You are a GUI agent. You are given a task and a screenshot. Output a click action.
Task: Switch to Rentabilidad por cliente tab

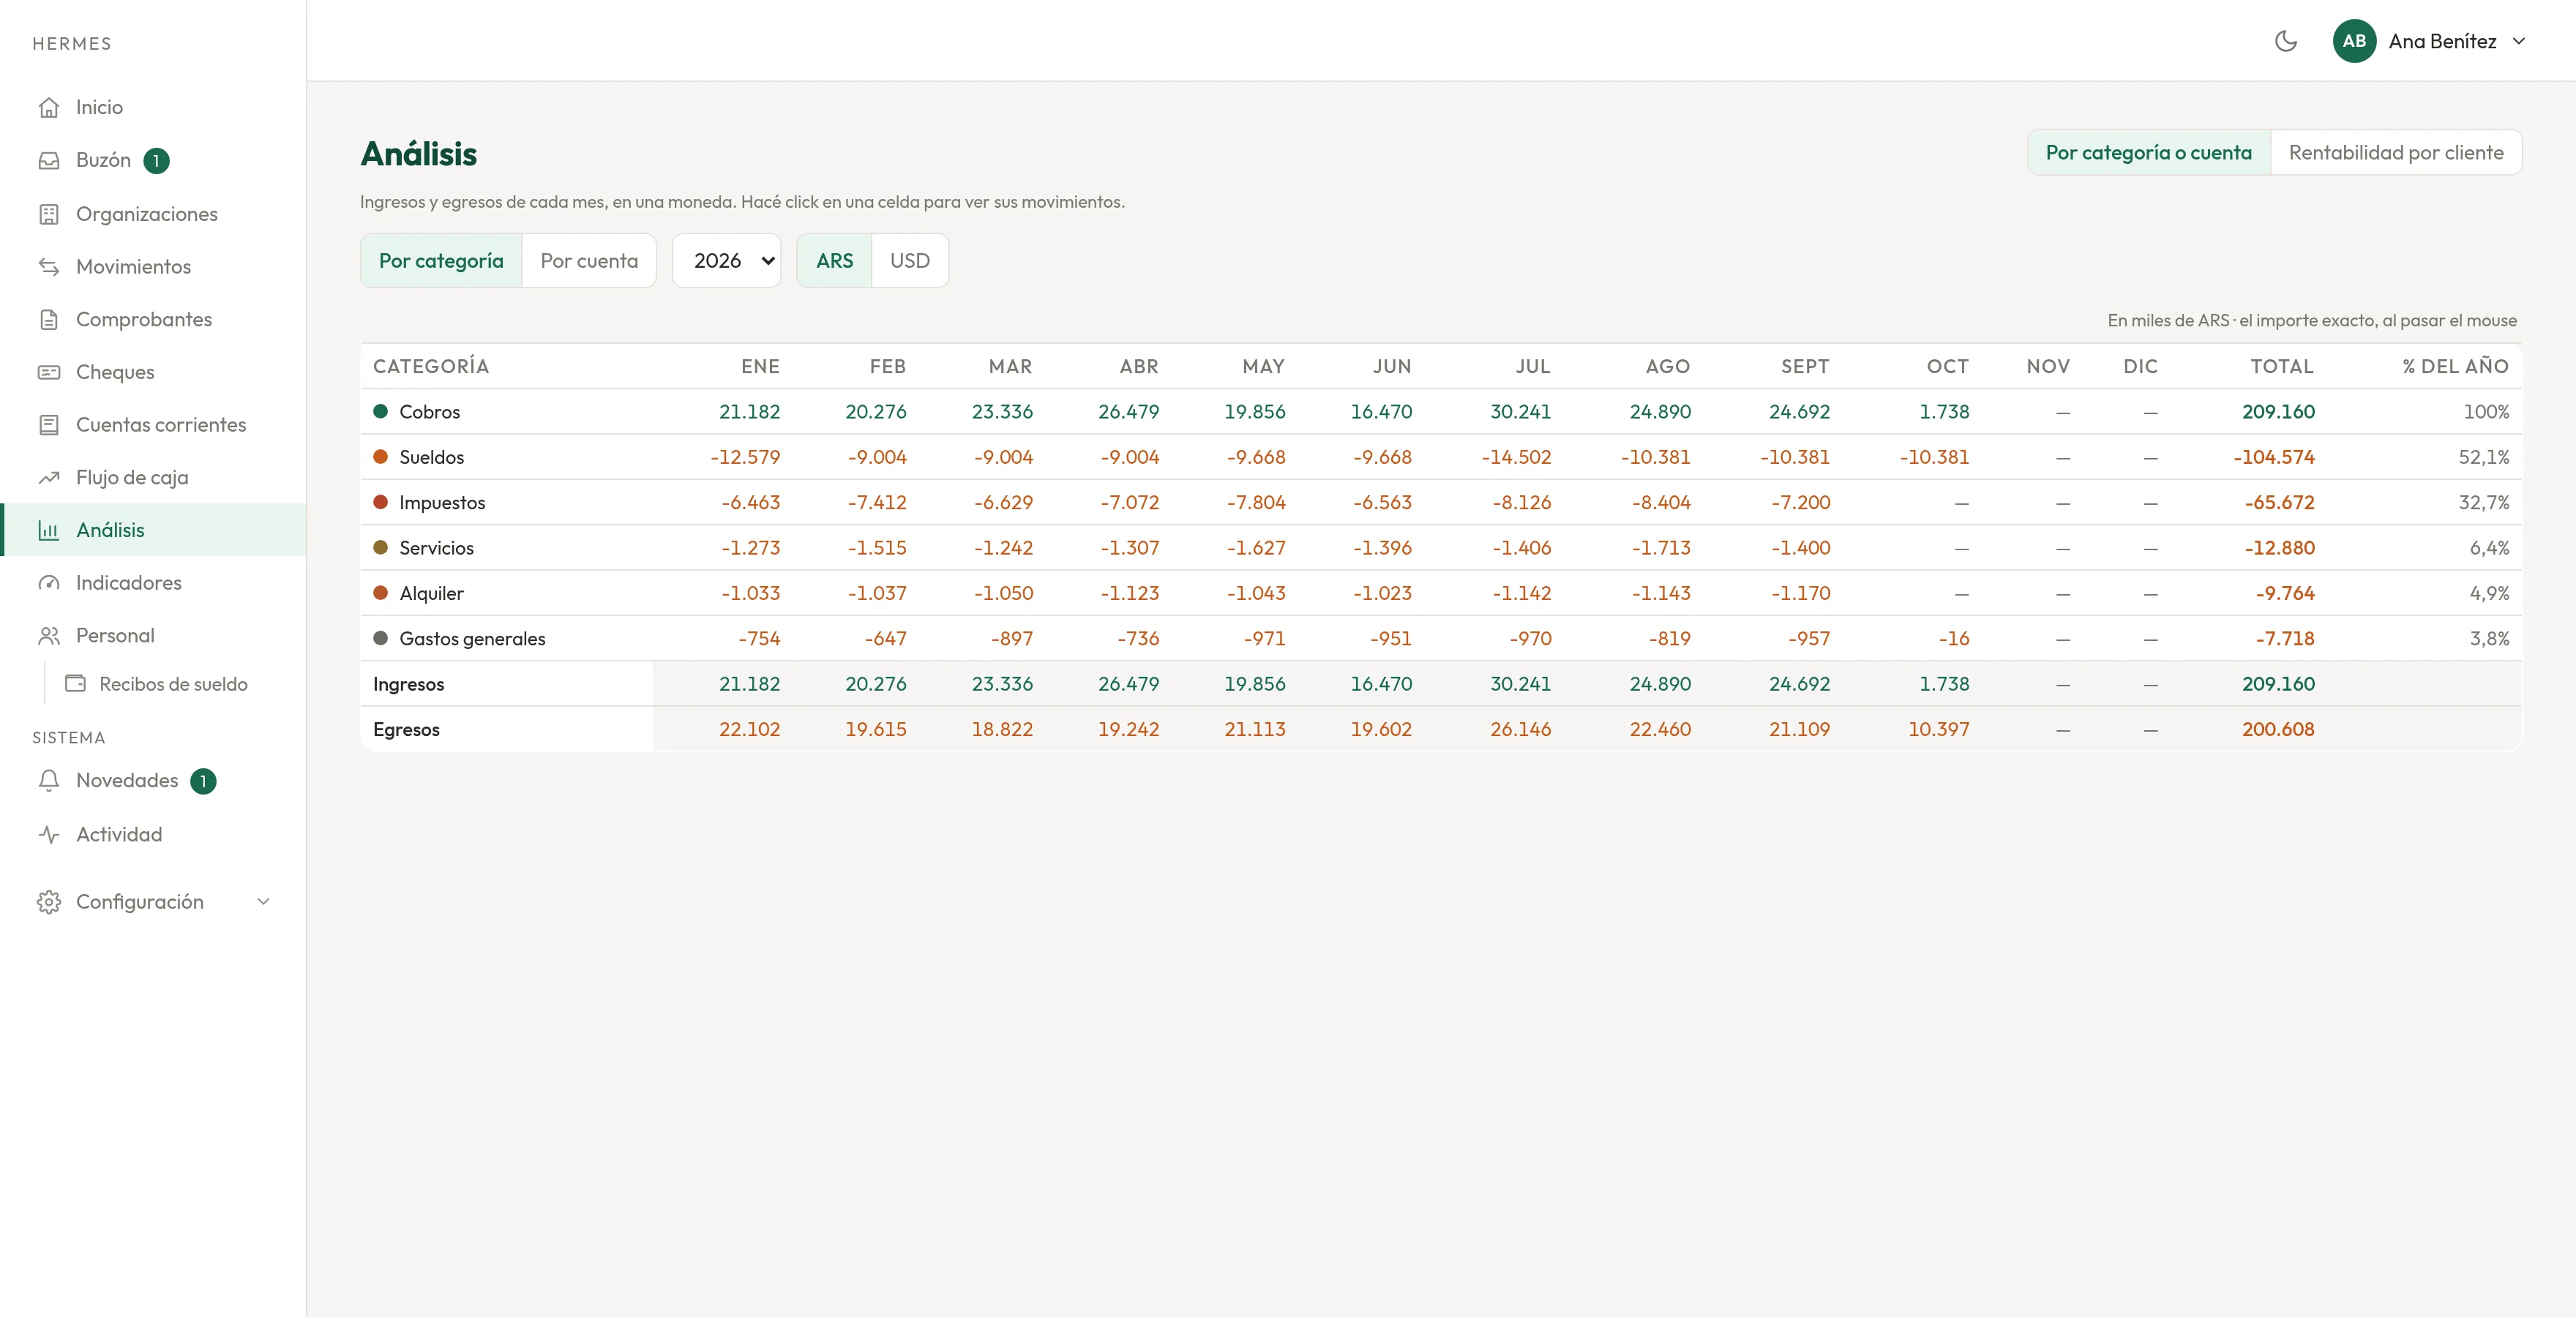coord(2395,152)
